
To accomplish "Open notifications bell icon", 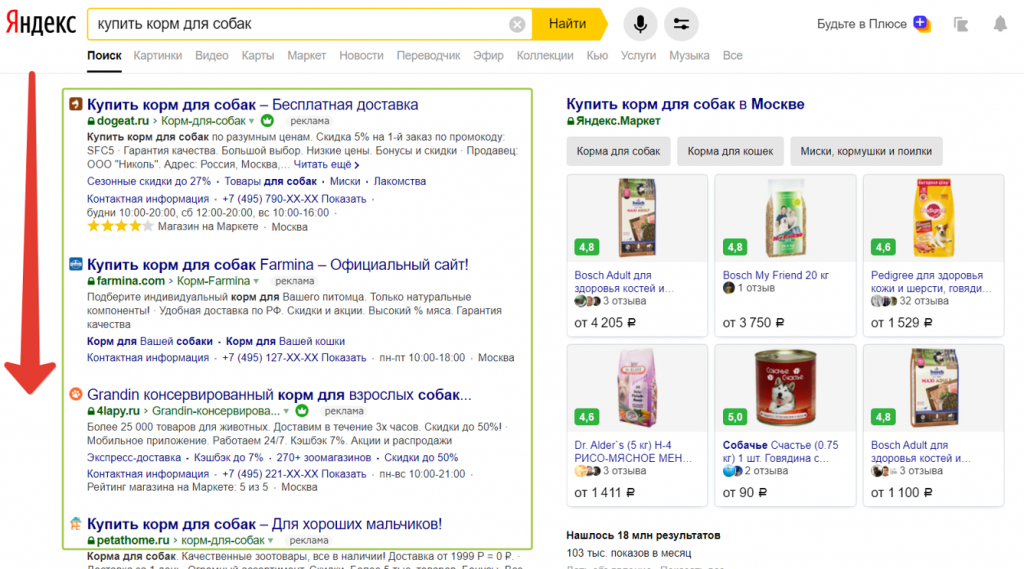I will [x=1000, y=24].
